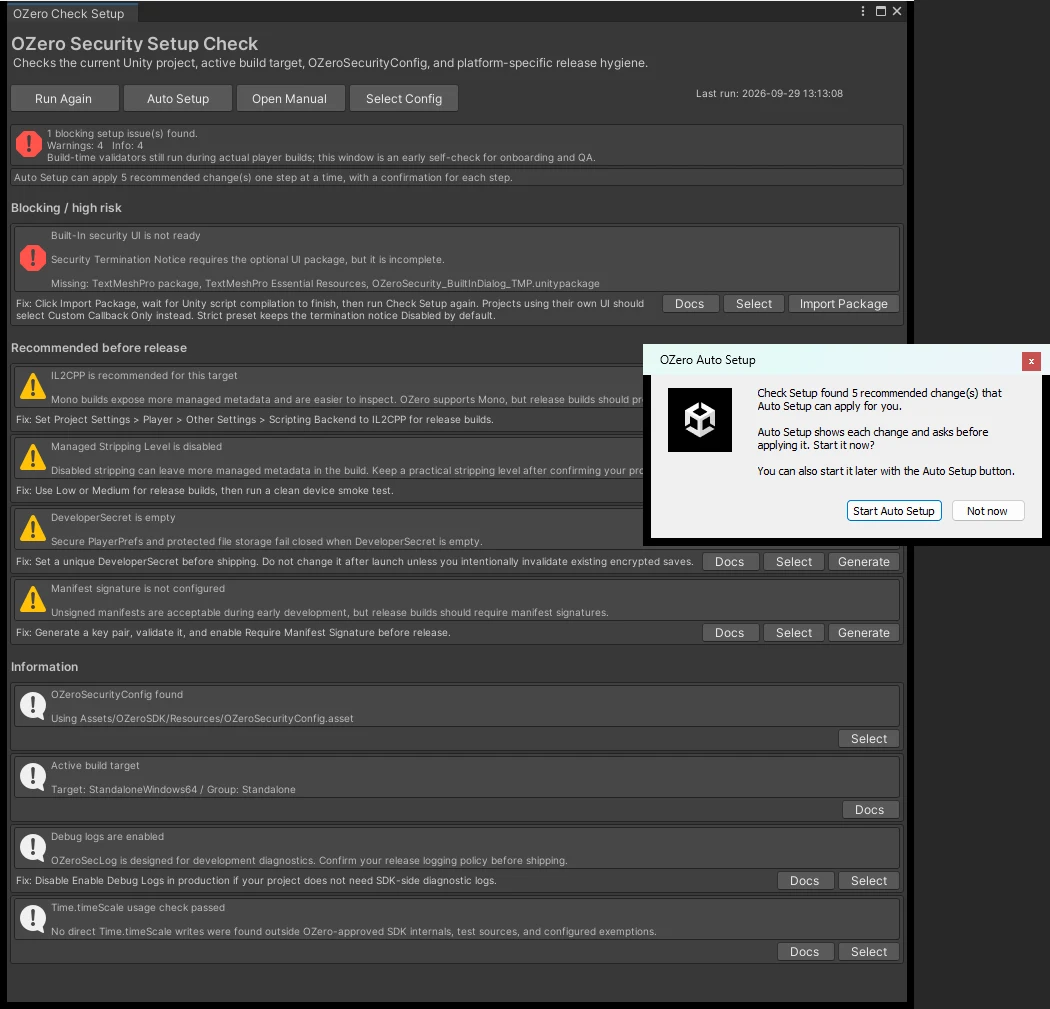The image size is (1050, 1009).
Task: Click warning icon for DeveloperSecret is empty
Action: (x=33, y=528)
